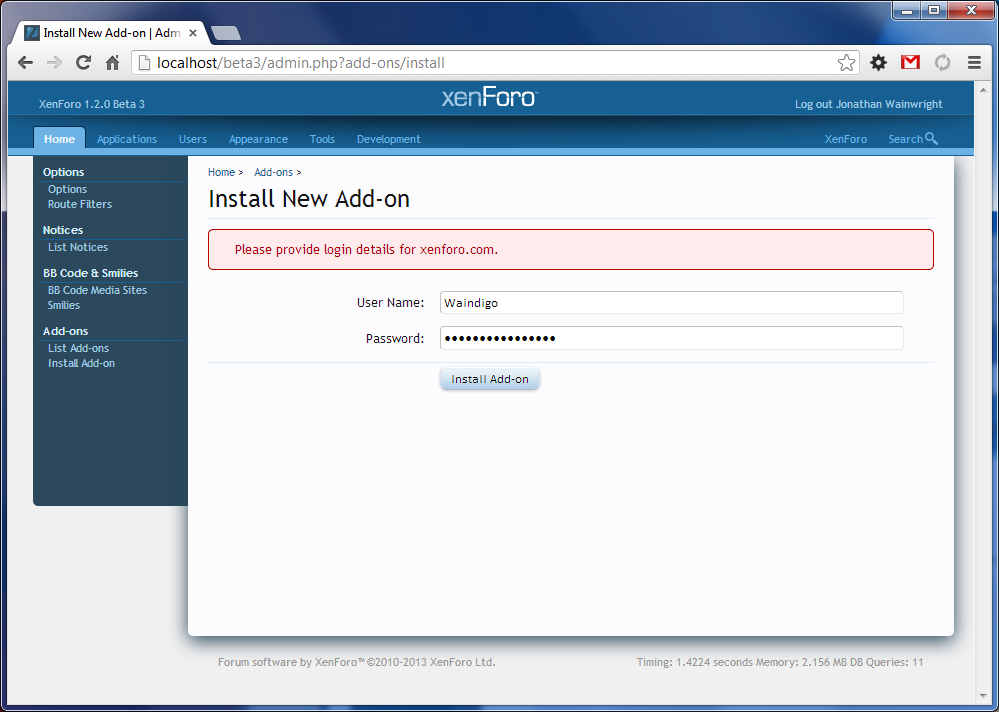Open Install Add-on in the sidebar
Image resolution: width=999 pixels, height=712 pixels.
(x=82, y=363)
